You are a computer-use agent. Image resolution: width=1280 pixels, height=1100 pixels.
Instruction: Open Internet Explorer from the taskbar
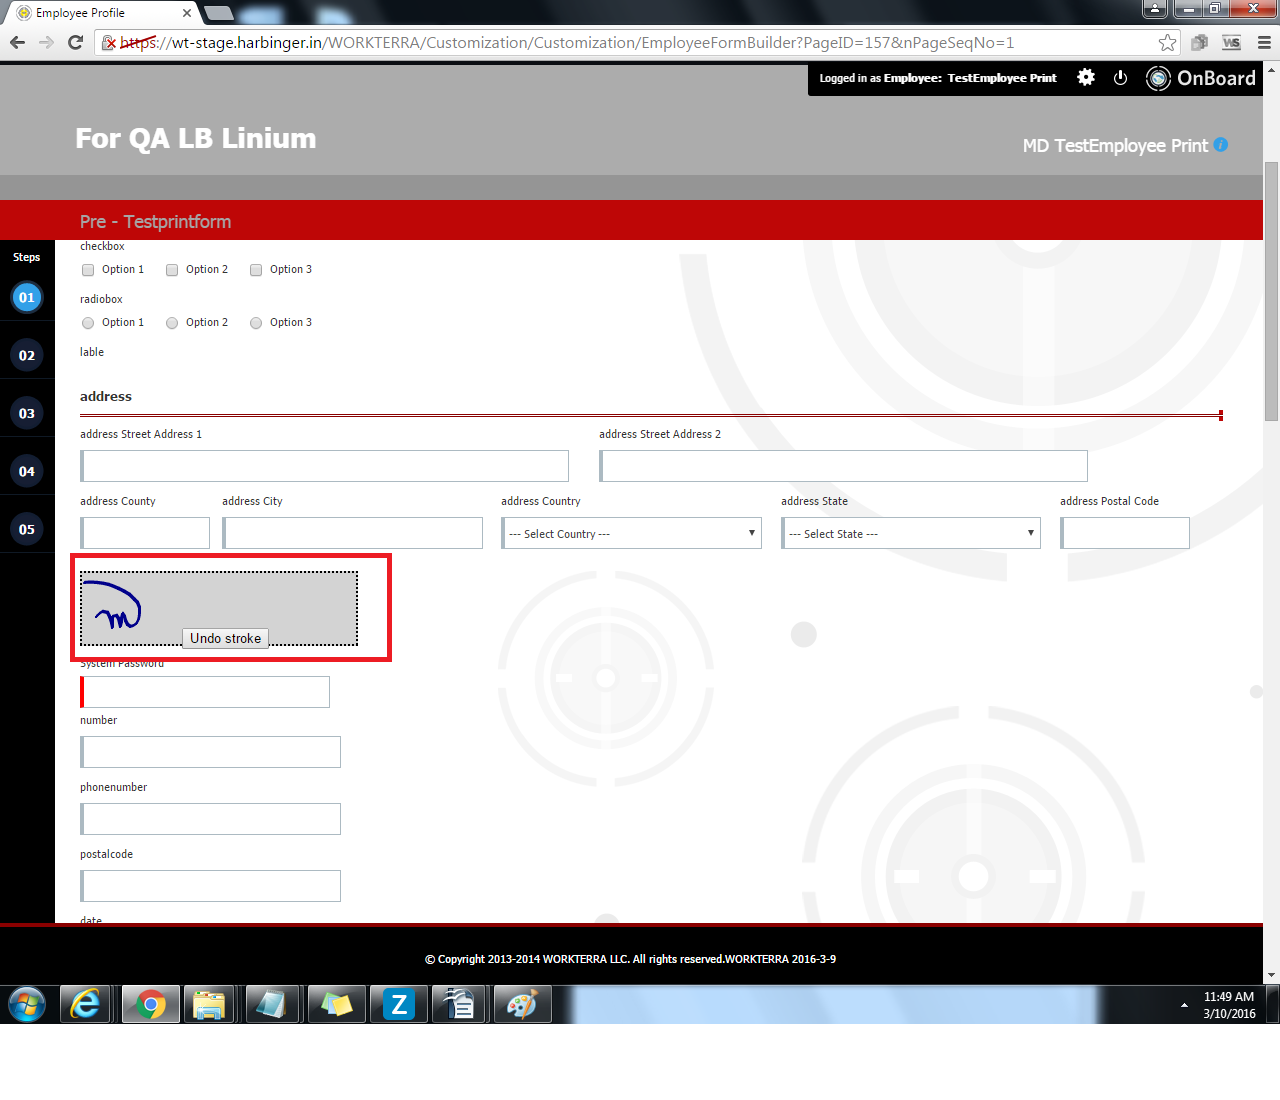(x=86, y=1004)
